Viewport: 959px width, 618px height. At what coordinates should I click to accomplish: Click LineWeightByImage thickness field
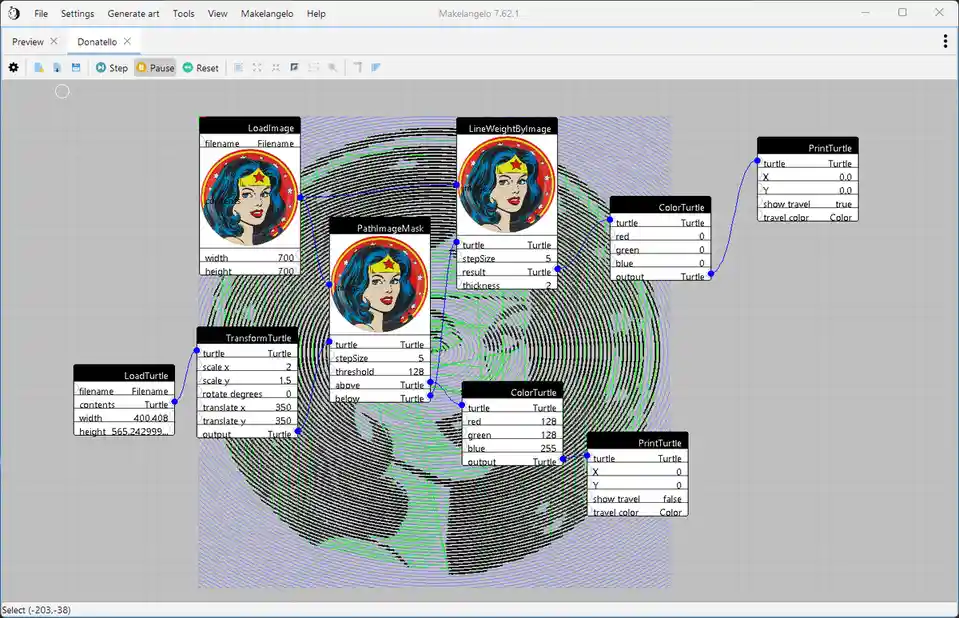click(x=507, y=285)
